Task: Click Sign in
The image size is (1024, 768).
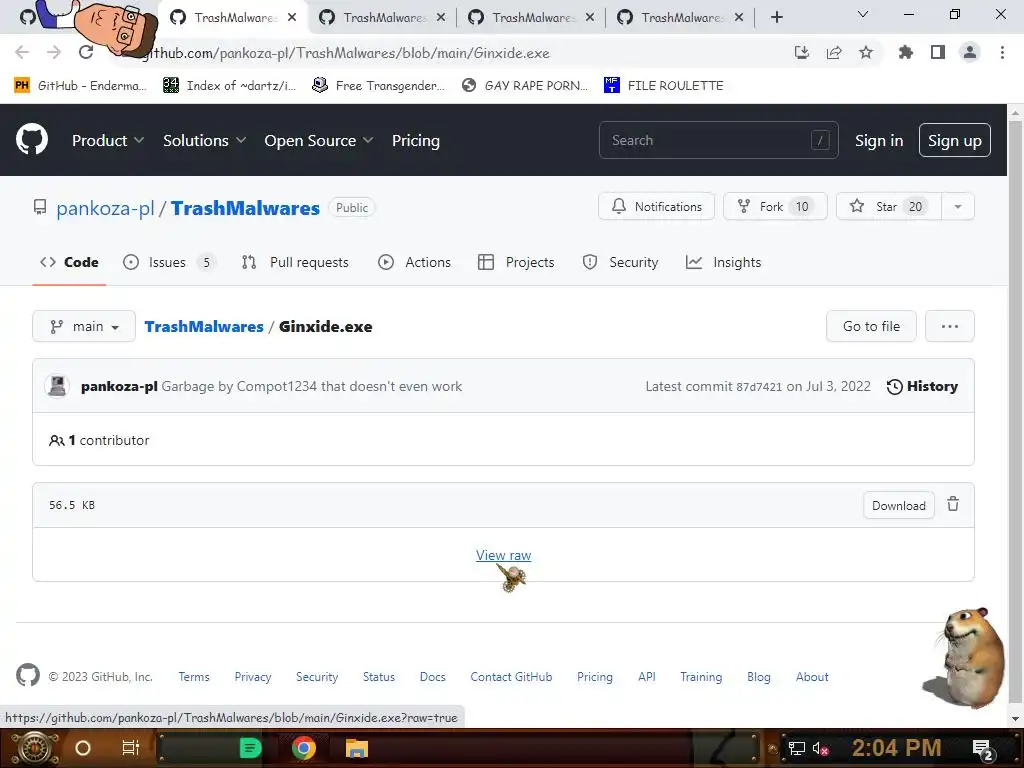Action: (x=879, y=140)
